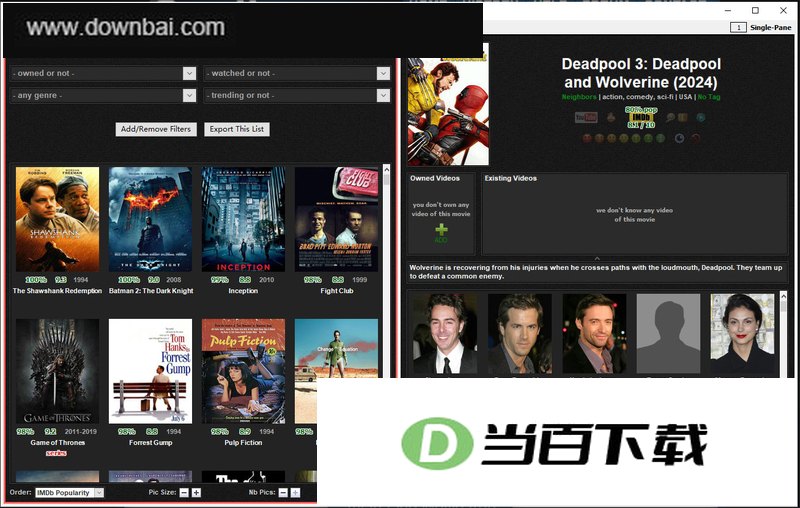Screen dimensions: 800x508
Task: Select the Inception poster
Action: point(243,219)
